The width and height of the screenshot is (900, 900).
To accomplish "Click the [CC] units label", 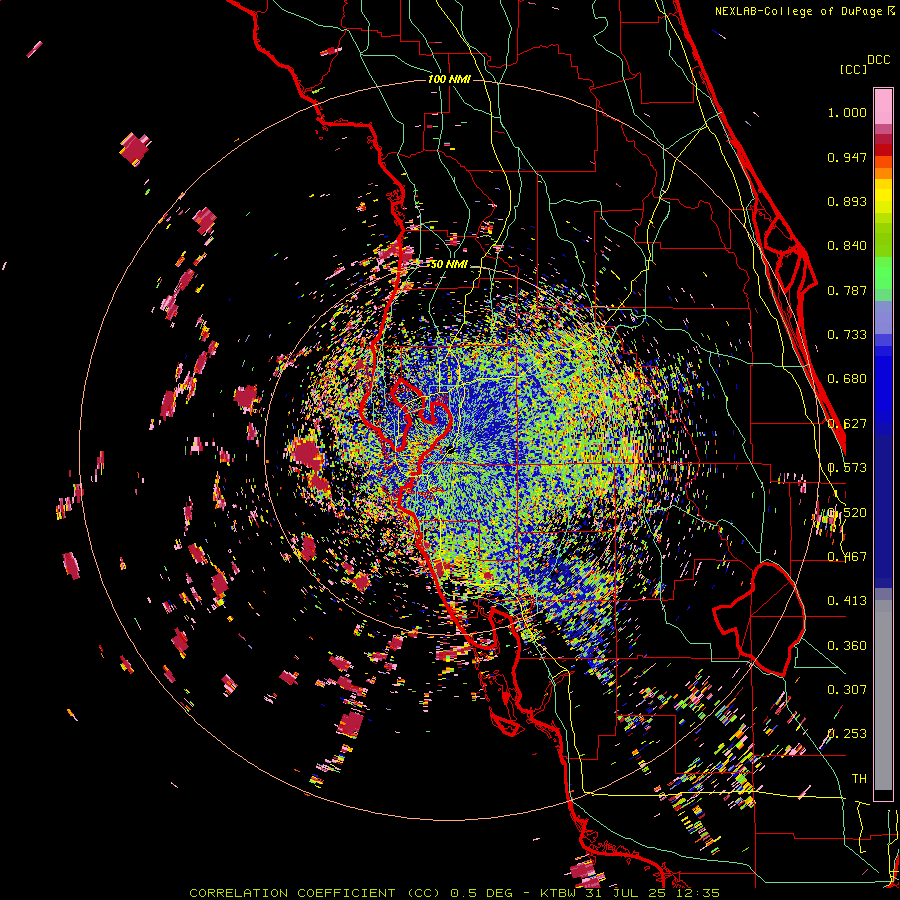I will 853,69.
